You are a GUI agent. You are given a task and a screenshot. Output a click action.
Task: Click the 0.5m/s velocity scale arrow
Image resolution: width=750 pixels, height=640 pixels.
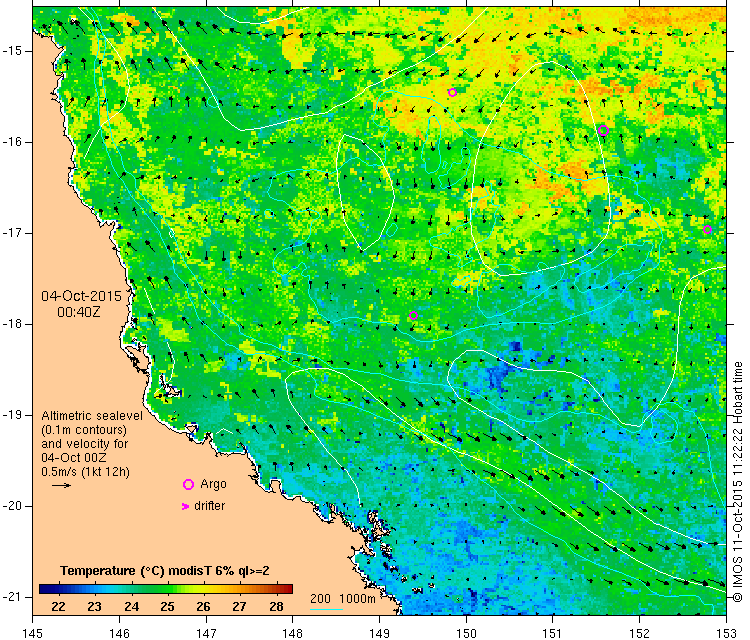(x=61, y=486)
